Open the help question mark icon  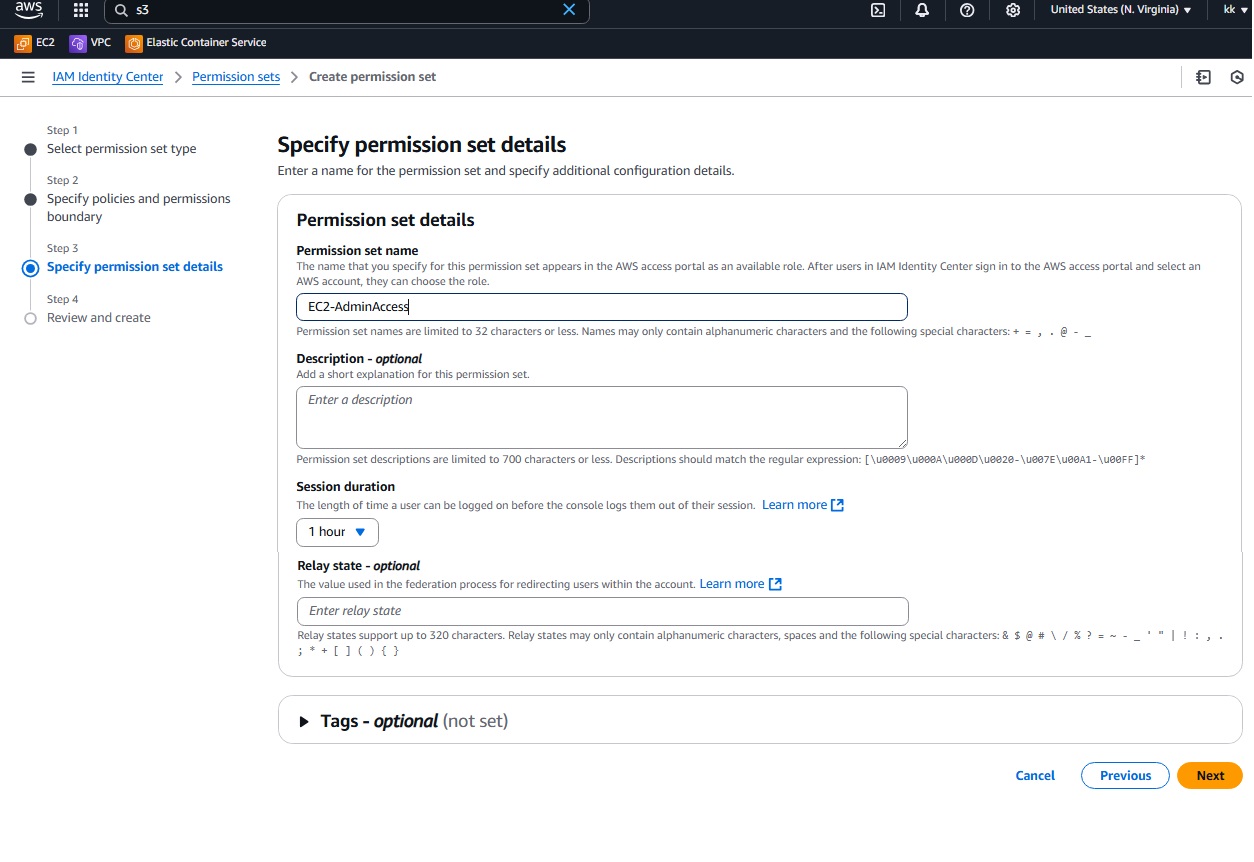(x=967, y=10)
